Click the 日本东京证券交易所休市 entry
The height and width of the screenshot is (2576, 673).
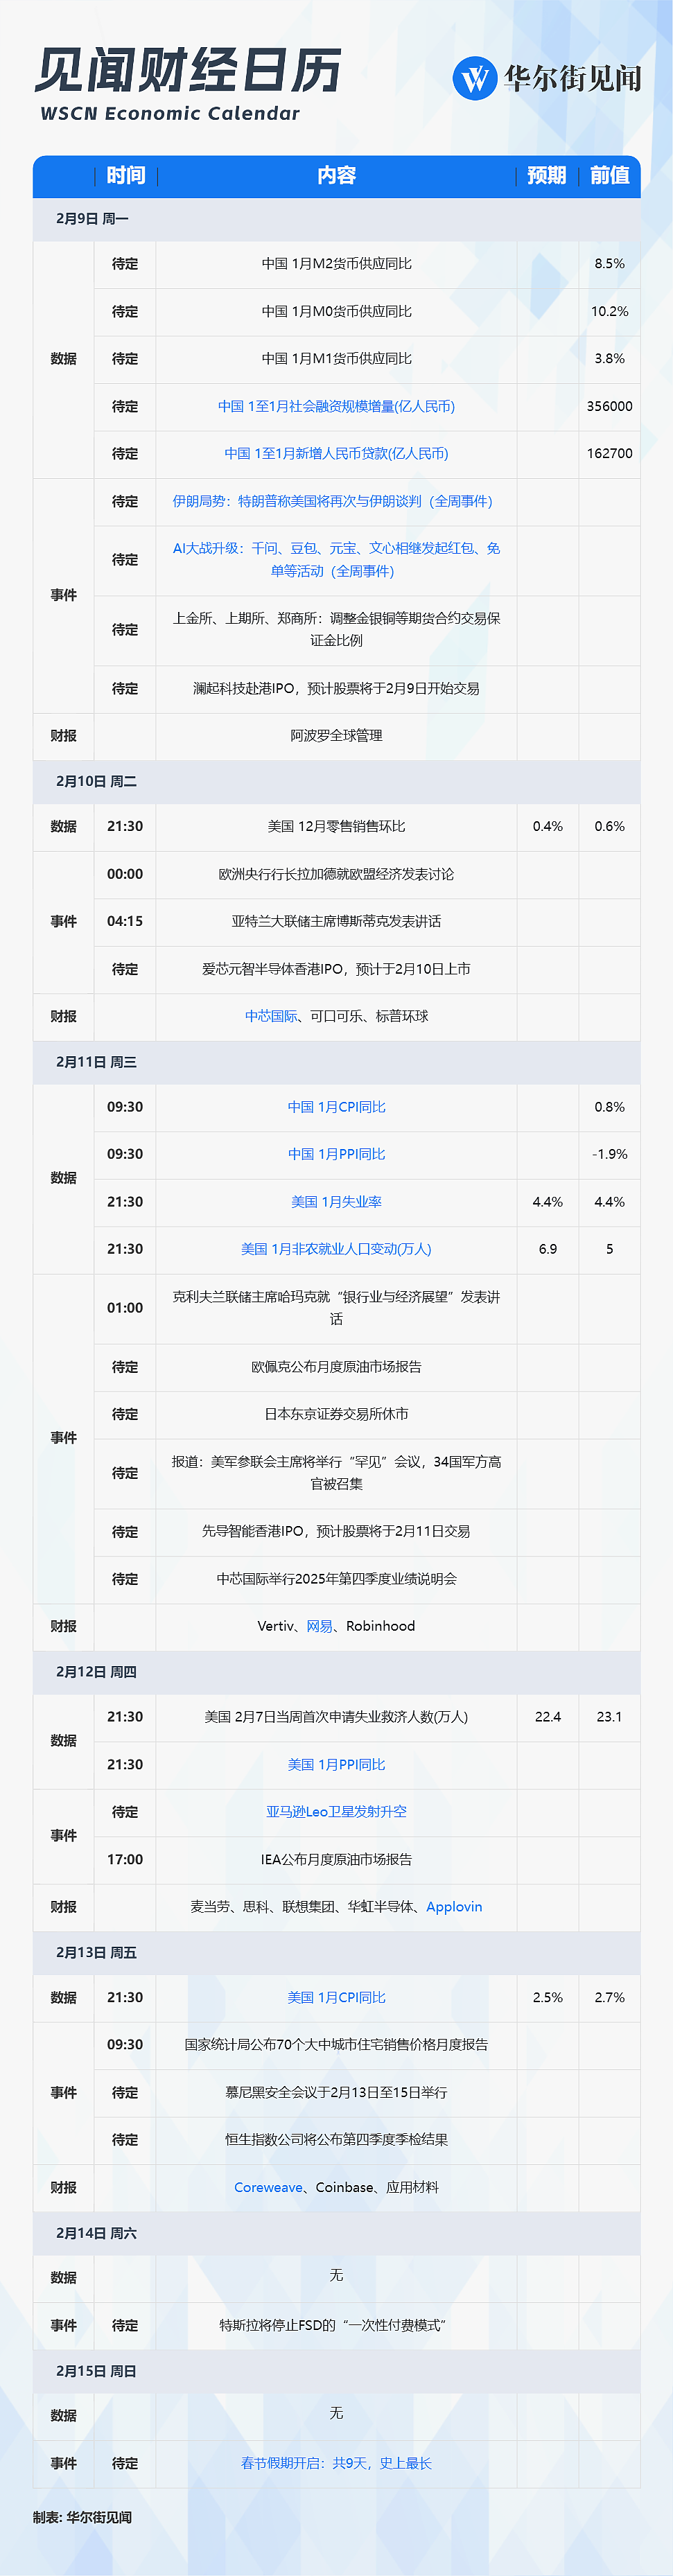(x=336, y=1414)
